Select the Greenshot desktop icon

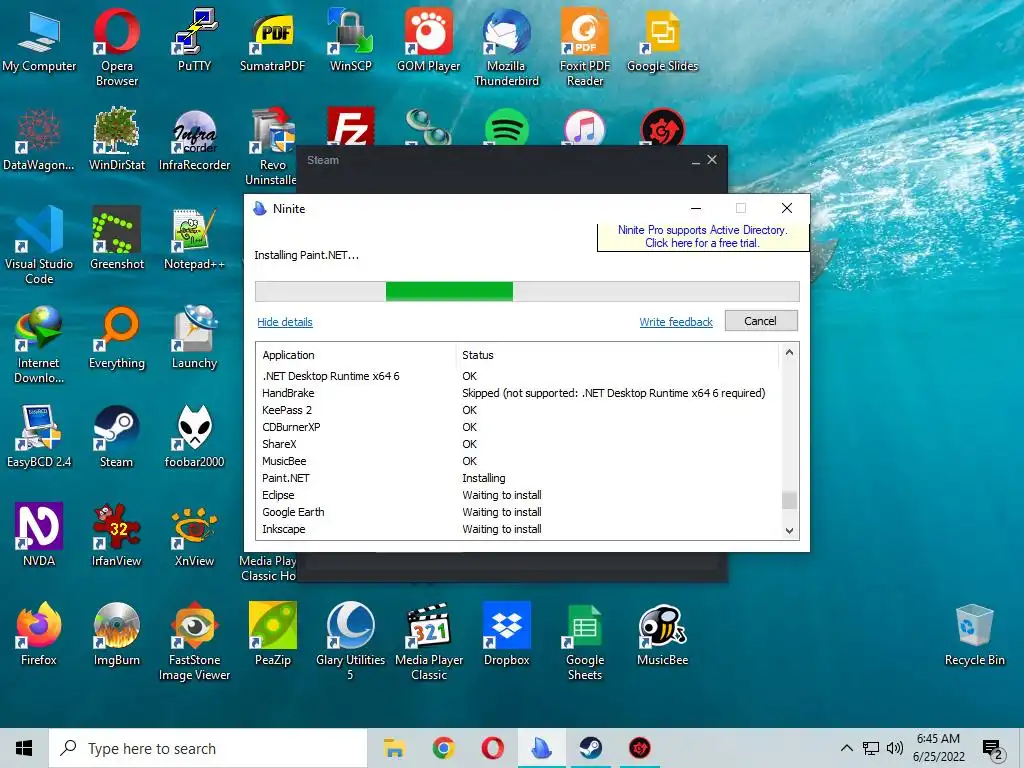click(x=116, y=238)
